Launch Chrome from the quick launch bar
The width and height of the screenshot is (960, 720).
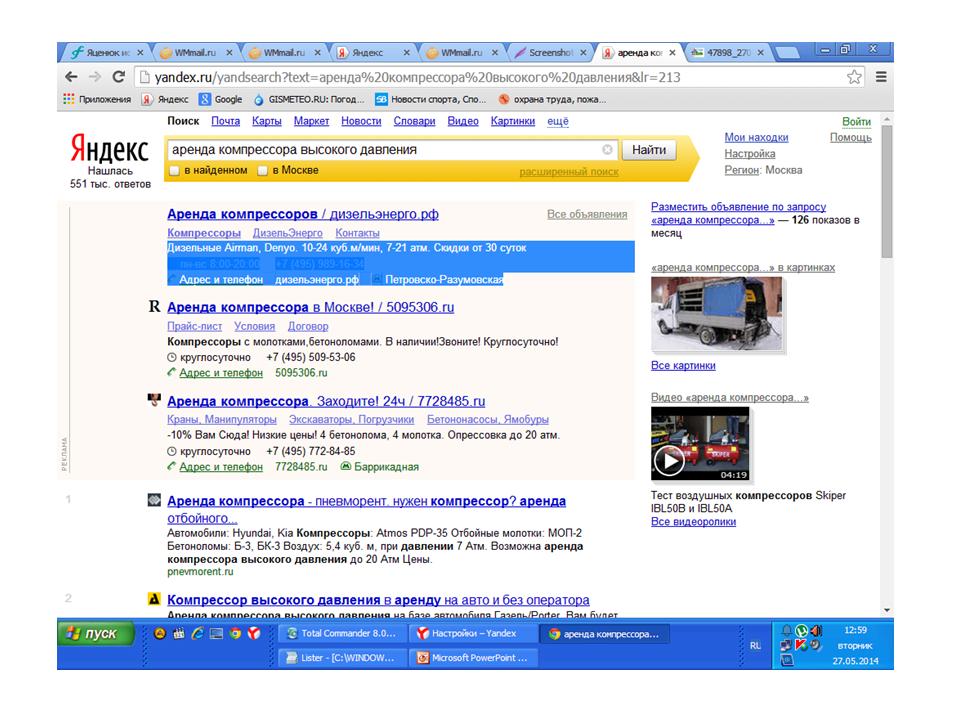235,634
